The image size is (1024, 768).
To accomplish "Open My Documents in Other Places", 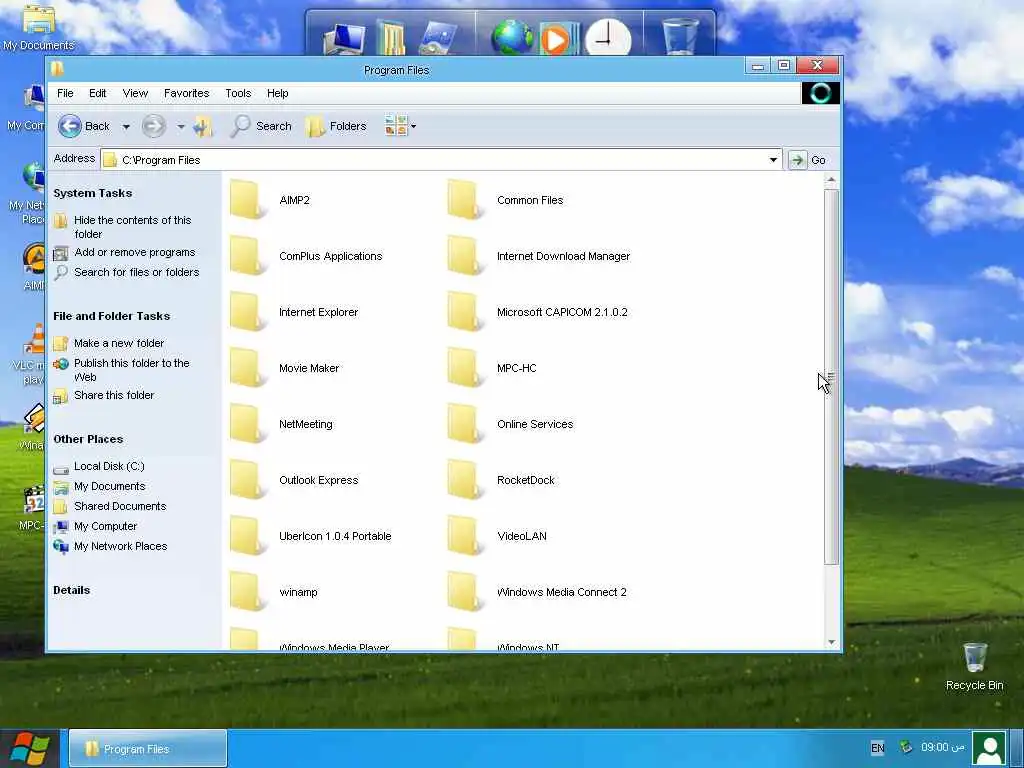I will (110, 487).
